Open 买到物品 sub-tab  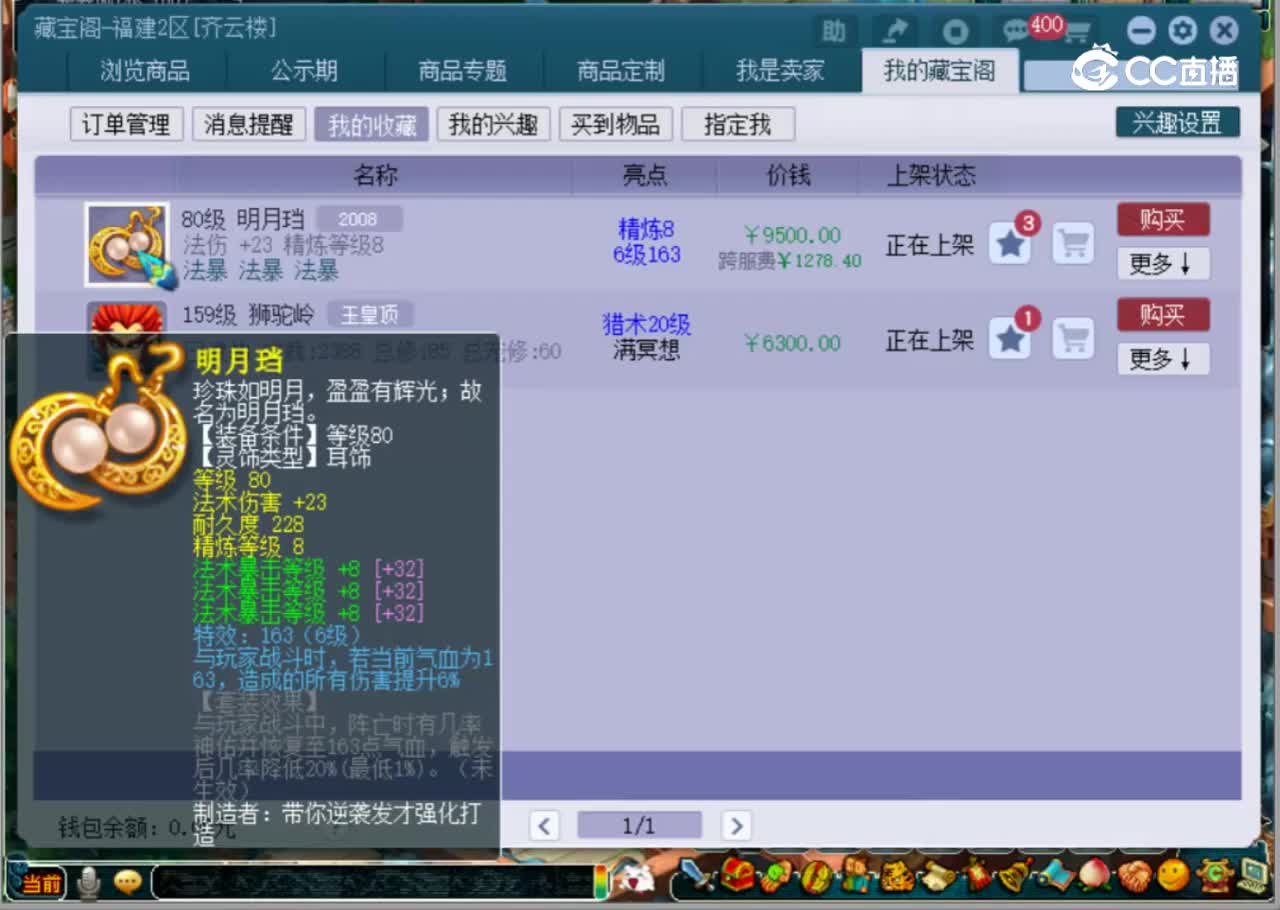[615, 125]
